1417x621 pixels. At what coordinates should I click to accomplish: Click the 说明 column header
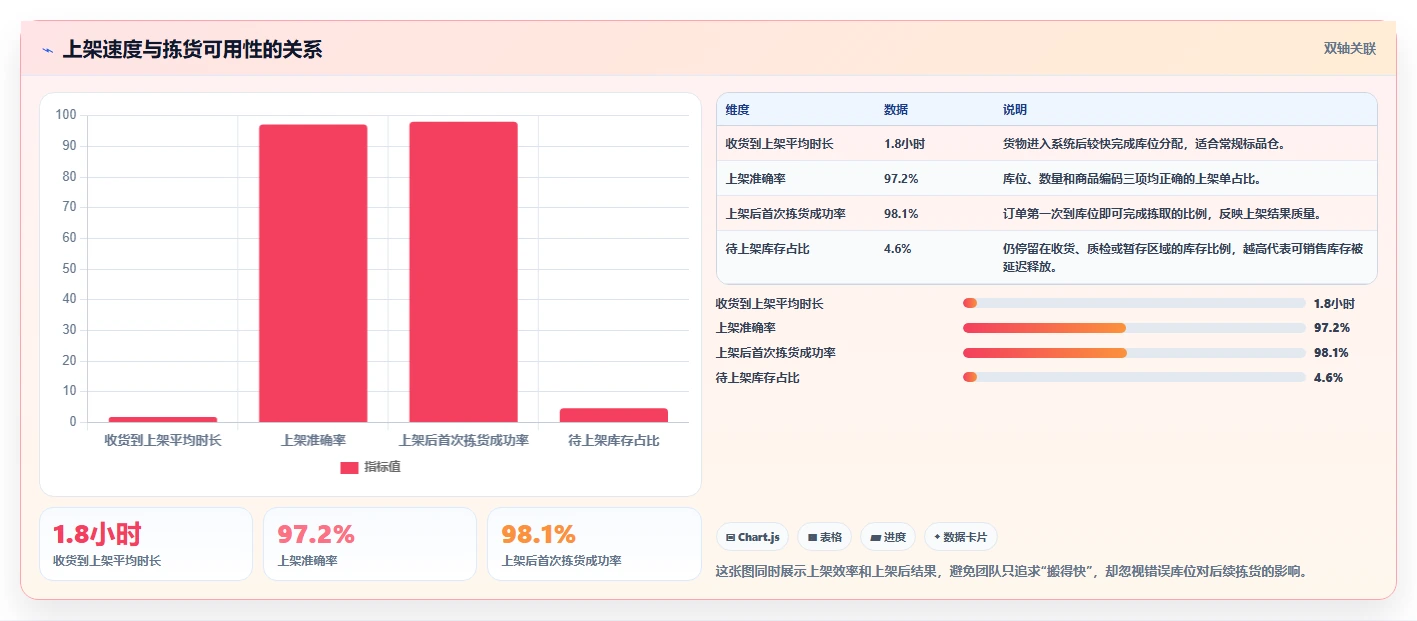tap(1015, 110)
